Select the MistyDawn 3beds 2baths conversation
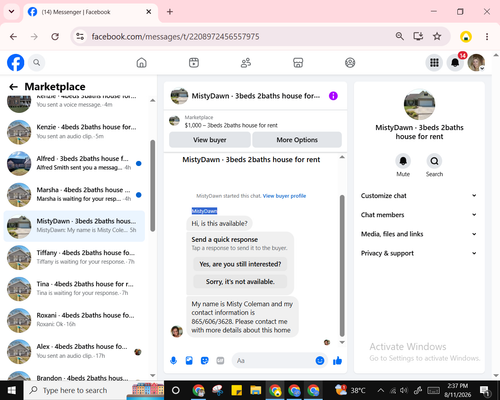The image size is (500, 400). [74, 226]
